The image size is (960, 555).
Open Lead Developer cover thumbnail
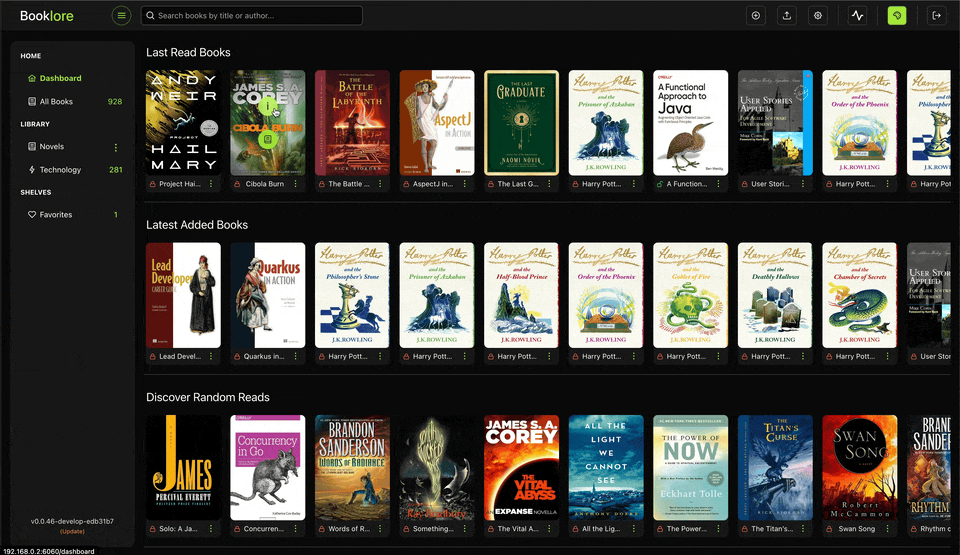[183, 295]
